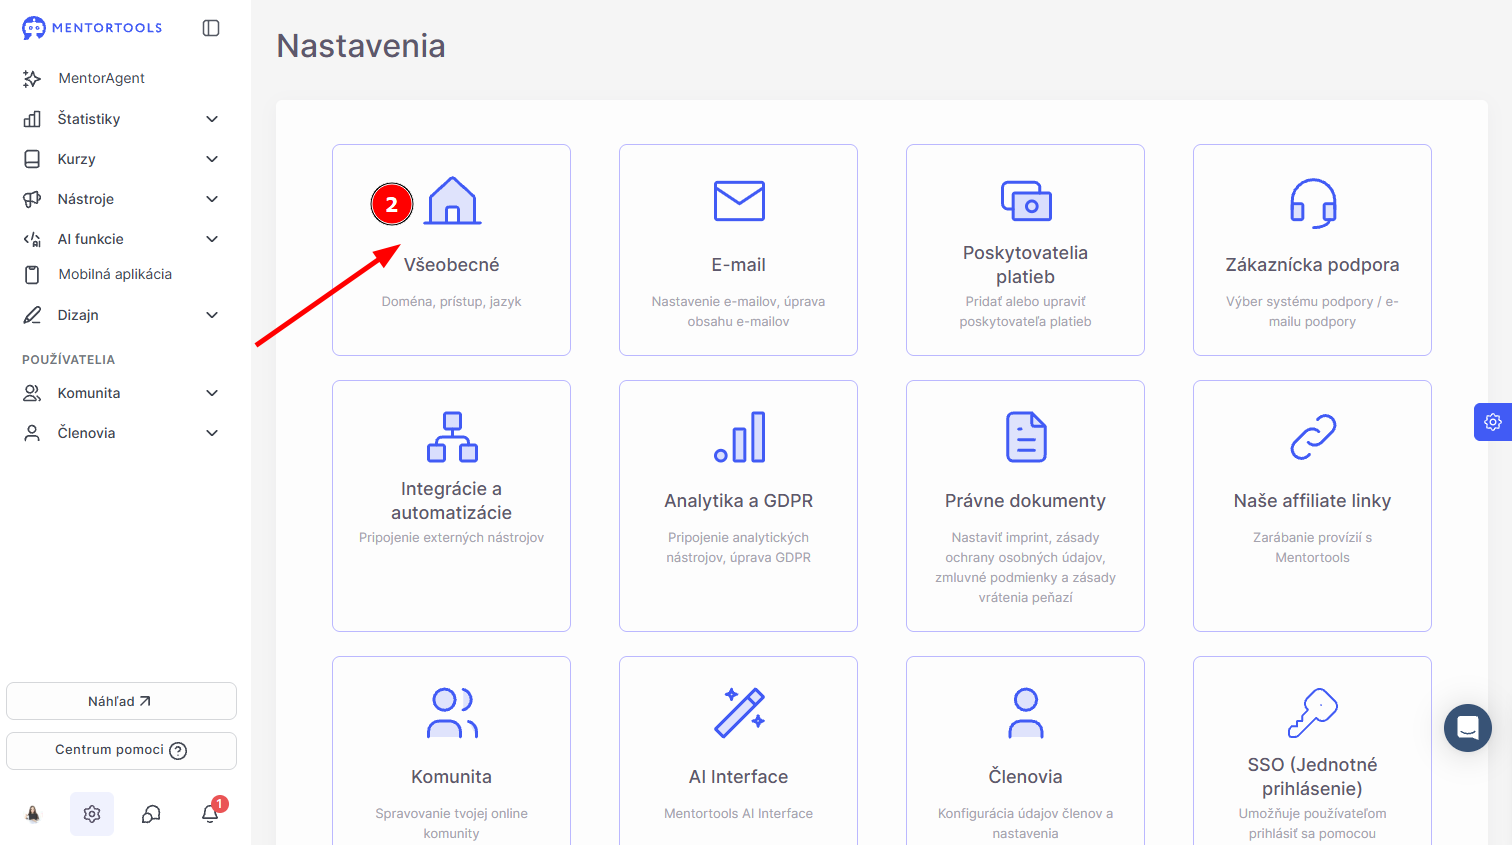Screen dimensions: 1512x845
Task: Open the chat bubble icon in bottom bar
Action: pos(151,814)
